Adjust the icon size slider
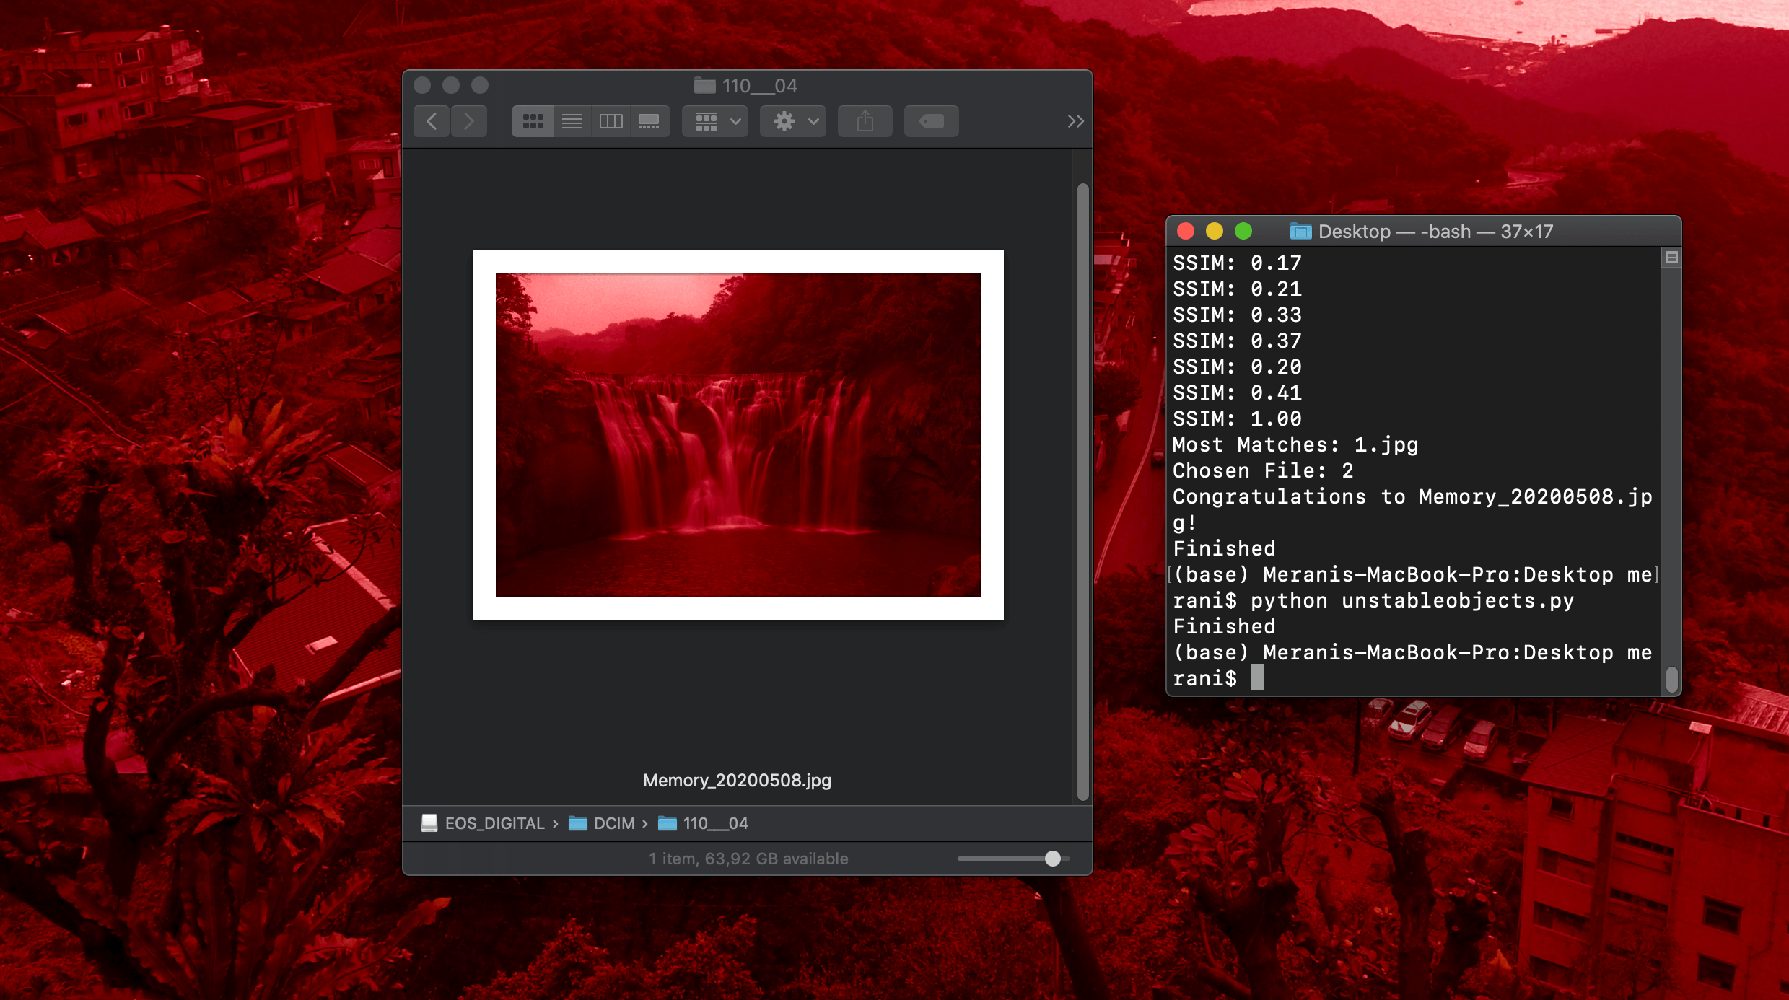Screen dimensions: 1789x1000 coord(1052,858)
